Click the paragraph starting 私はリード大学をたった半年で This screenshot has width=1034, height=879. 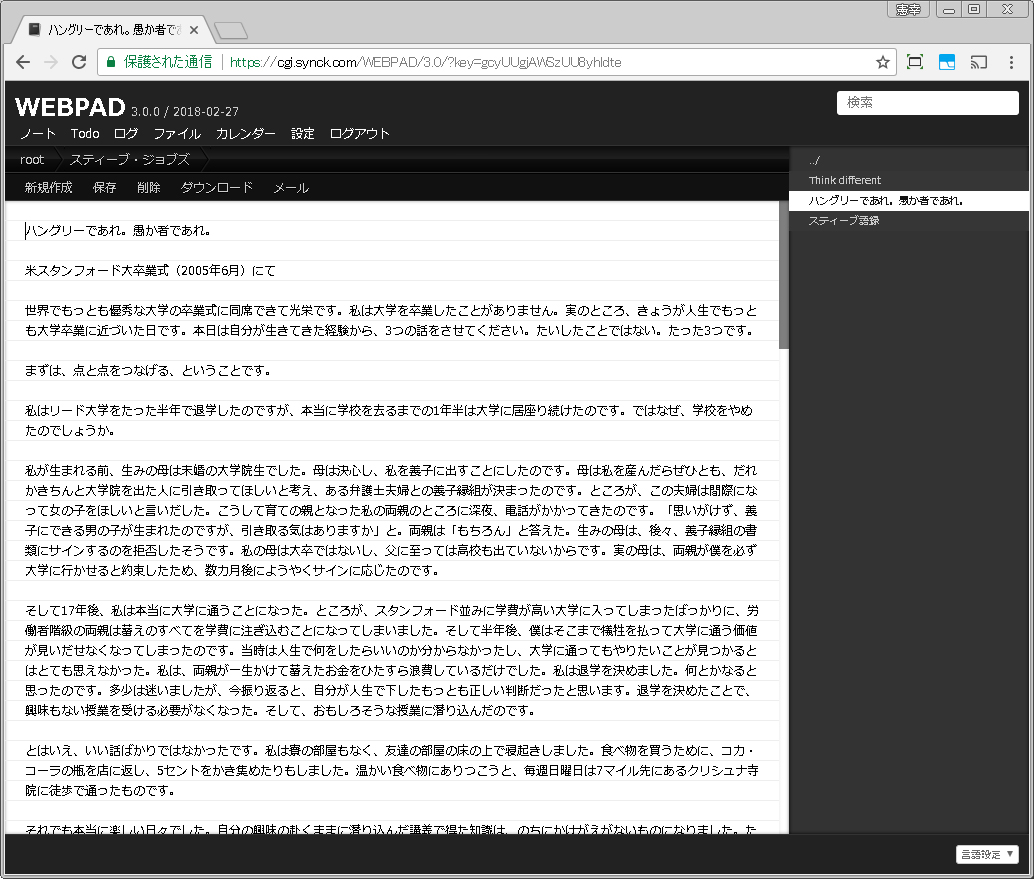click(x=389, y=421)
